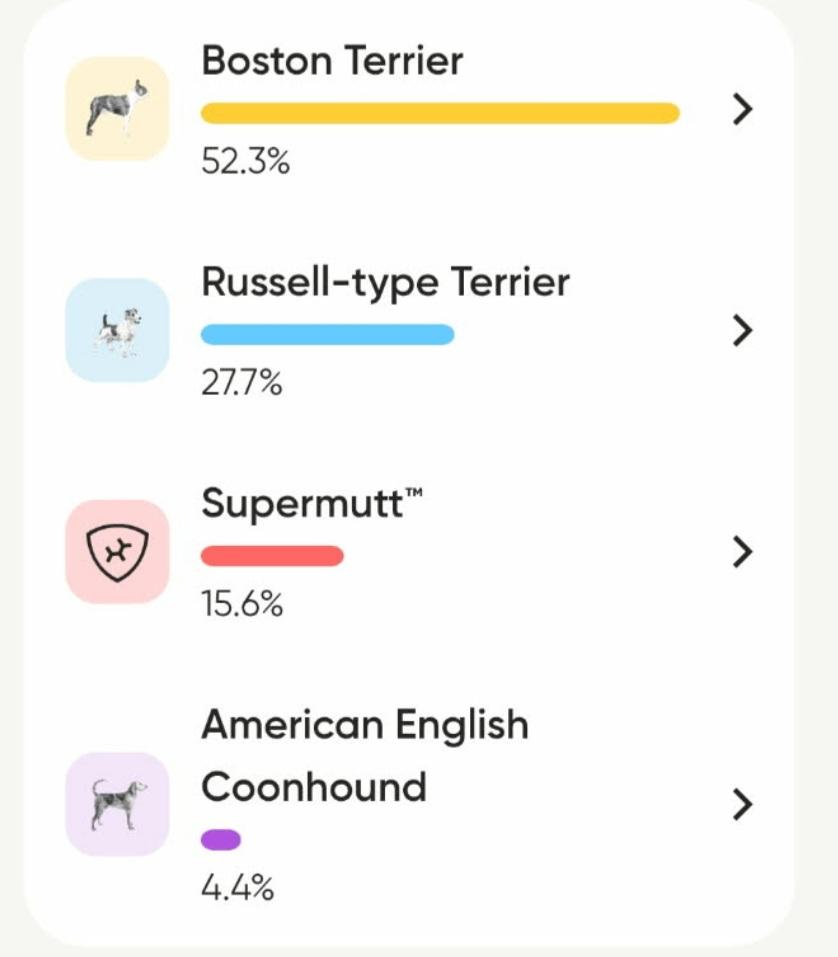Open American English Coonhound chevron
Image resolution: width=838 pixels, height=957 pixels.
(741, 804)
